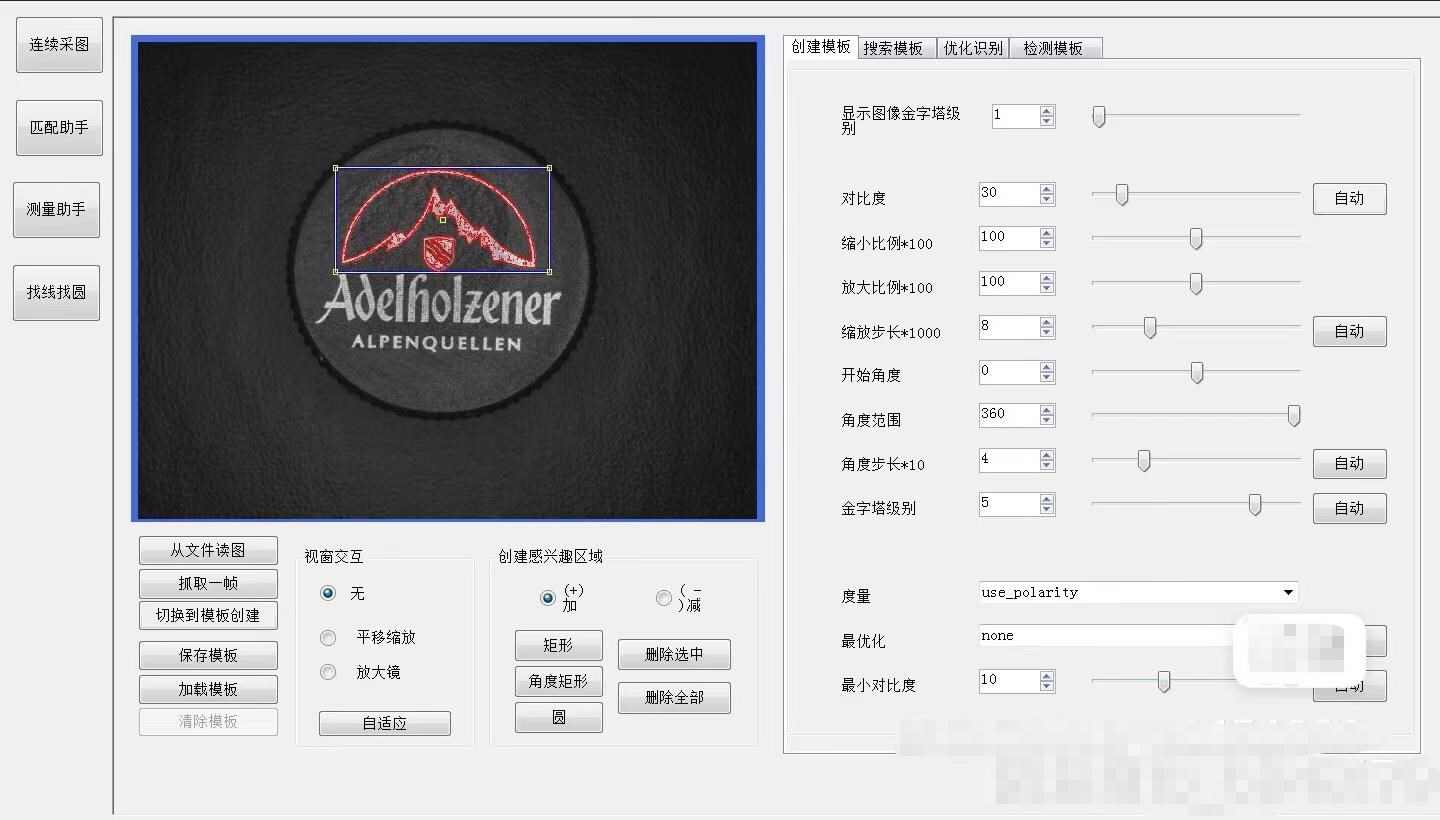Click the 圆 ROI button
Image resolution: width=1440 pixels, height=820 pixels.
point(559,717)
